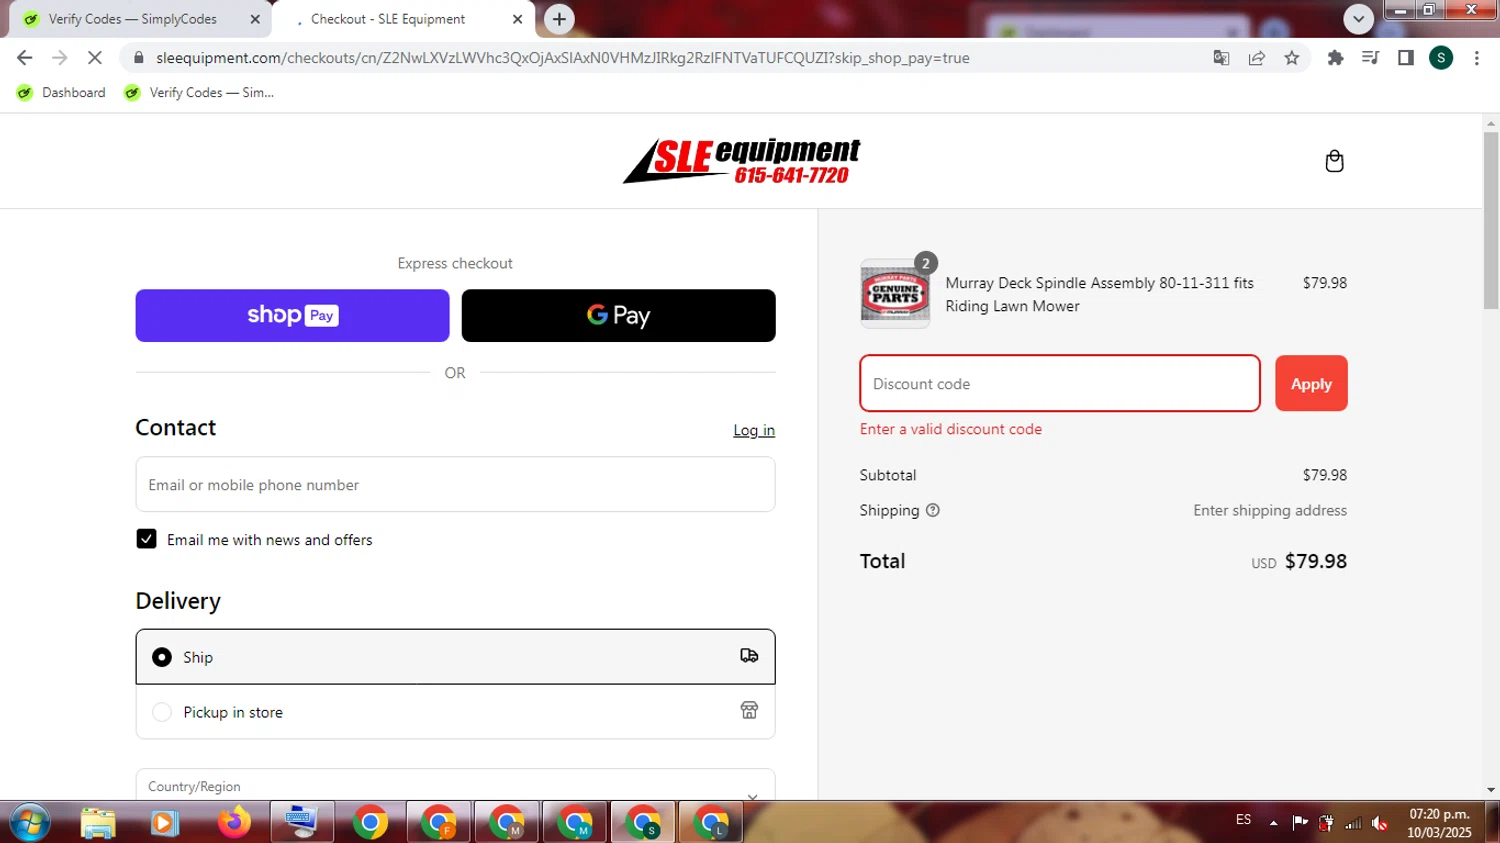1500x843 pixels.
Task: Click the shipping help question mark icon
Action: click(x=933, y=510)
